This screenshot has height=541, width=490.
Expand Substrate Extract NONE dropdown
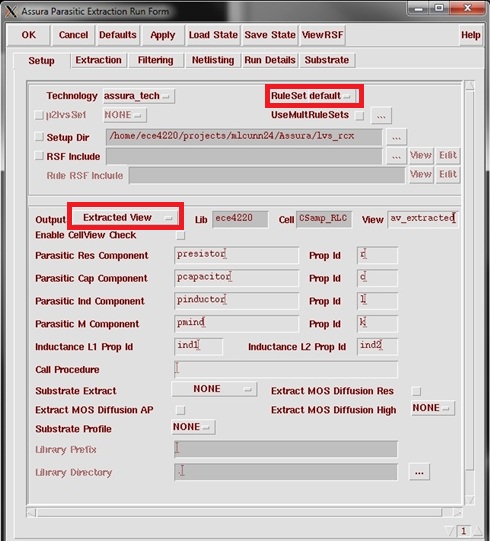coord(214,389)
